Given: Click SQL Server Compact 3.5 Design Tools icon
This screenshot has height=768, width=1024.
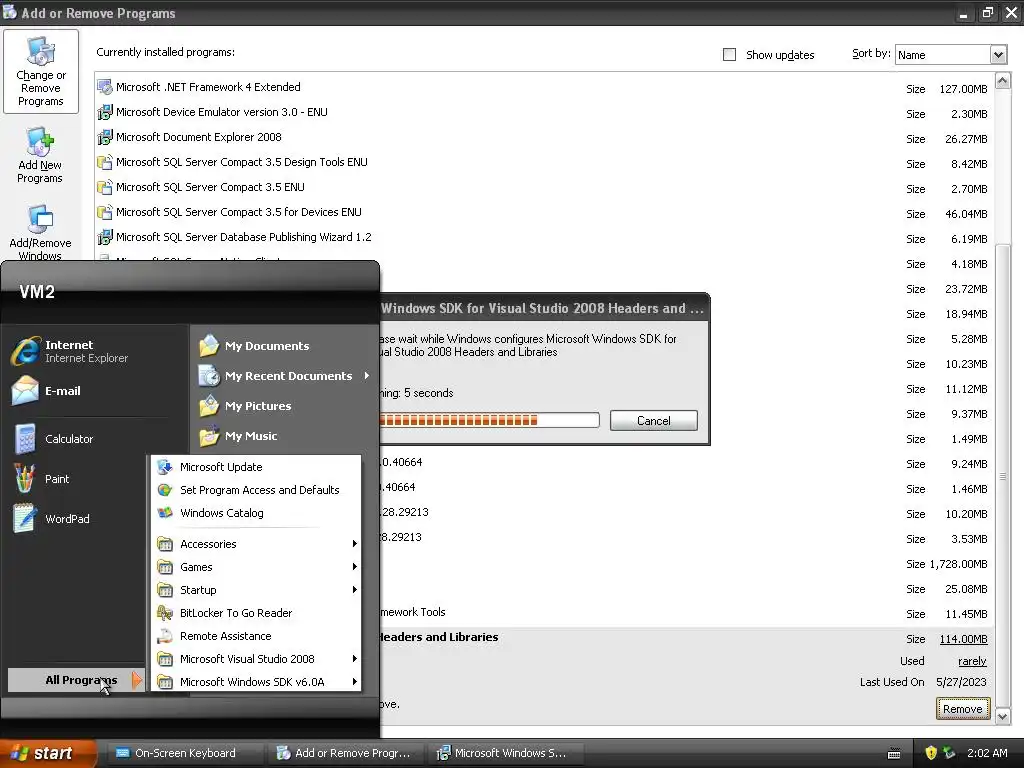Looking at the screenshot, I should click(x=104, y=162).
